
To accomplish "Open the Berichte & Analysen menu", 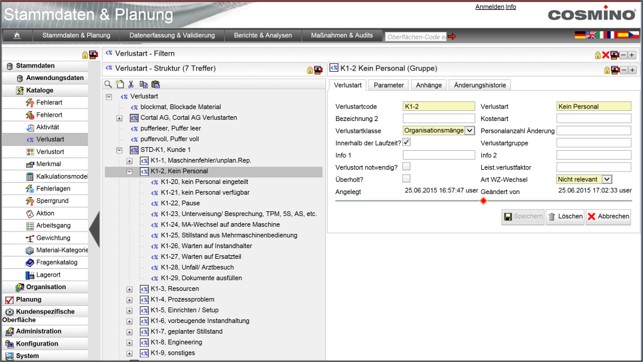I will click(263, 36).
